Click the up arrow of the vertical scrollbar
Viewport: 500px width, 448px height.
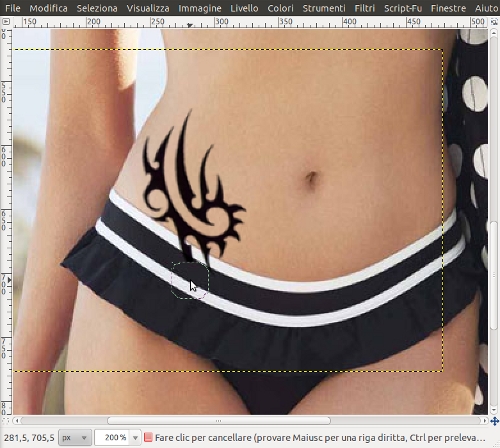pyautogui.click(x=494, y=33)
